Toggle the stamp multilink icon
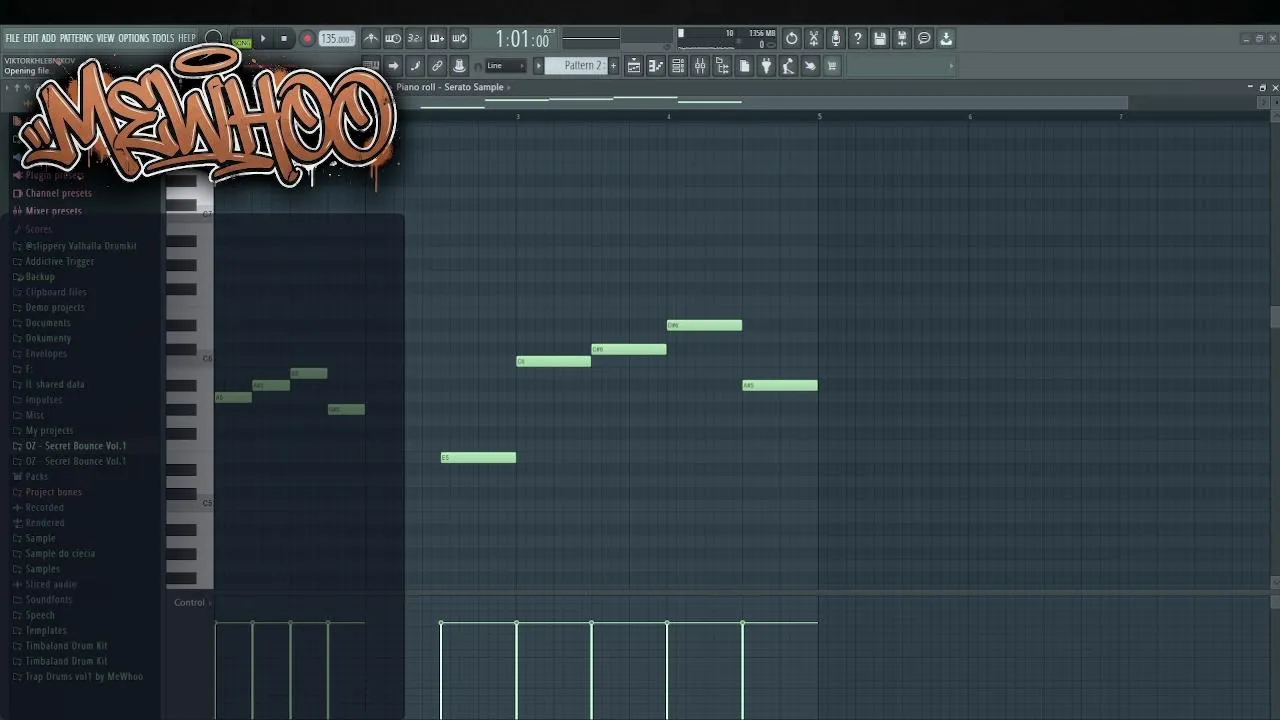The width and height of the screenshot is (1280, 720). [459, 66]
